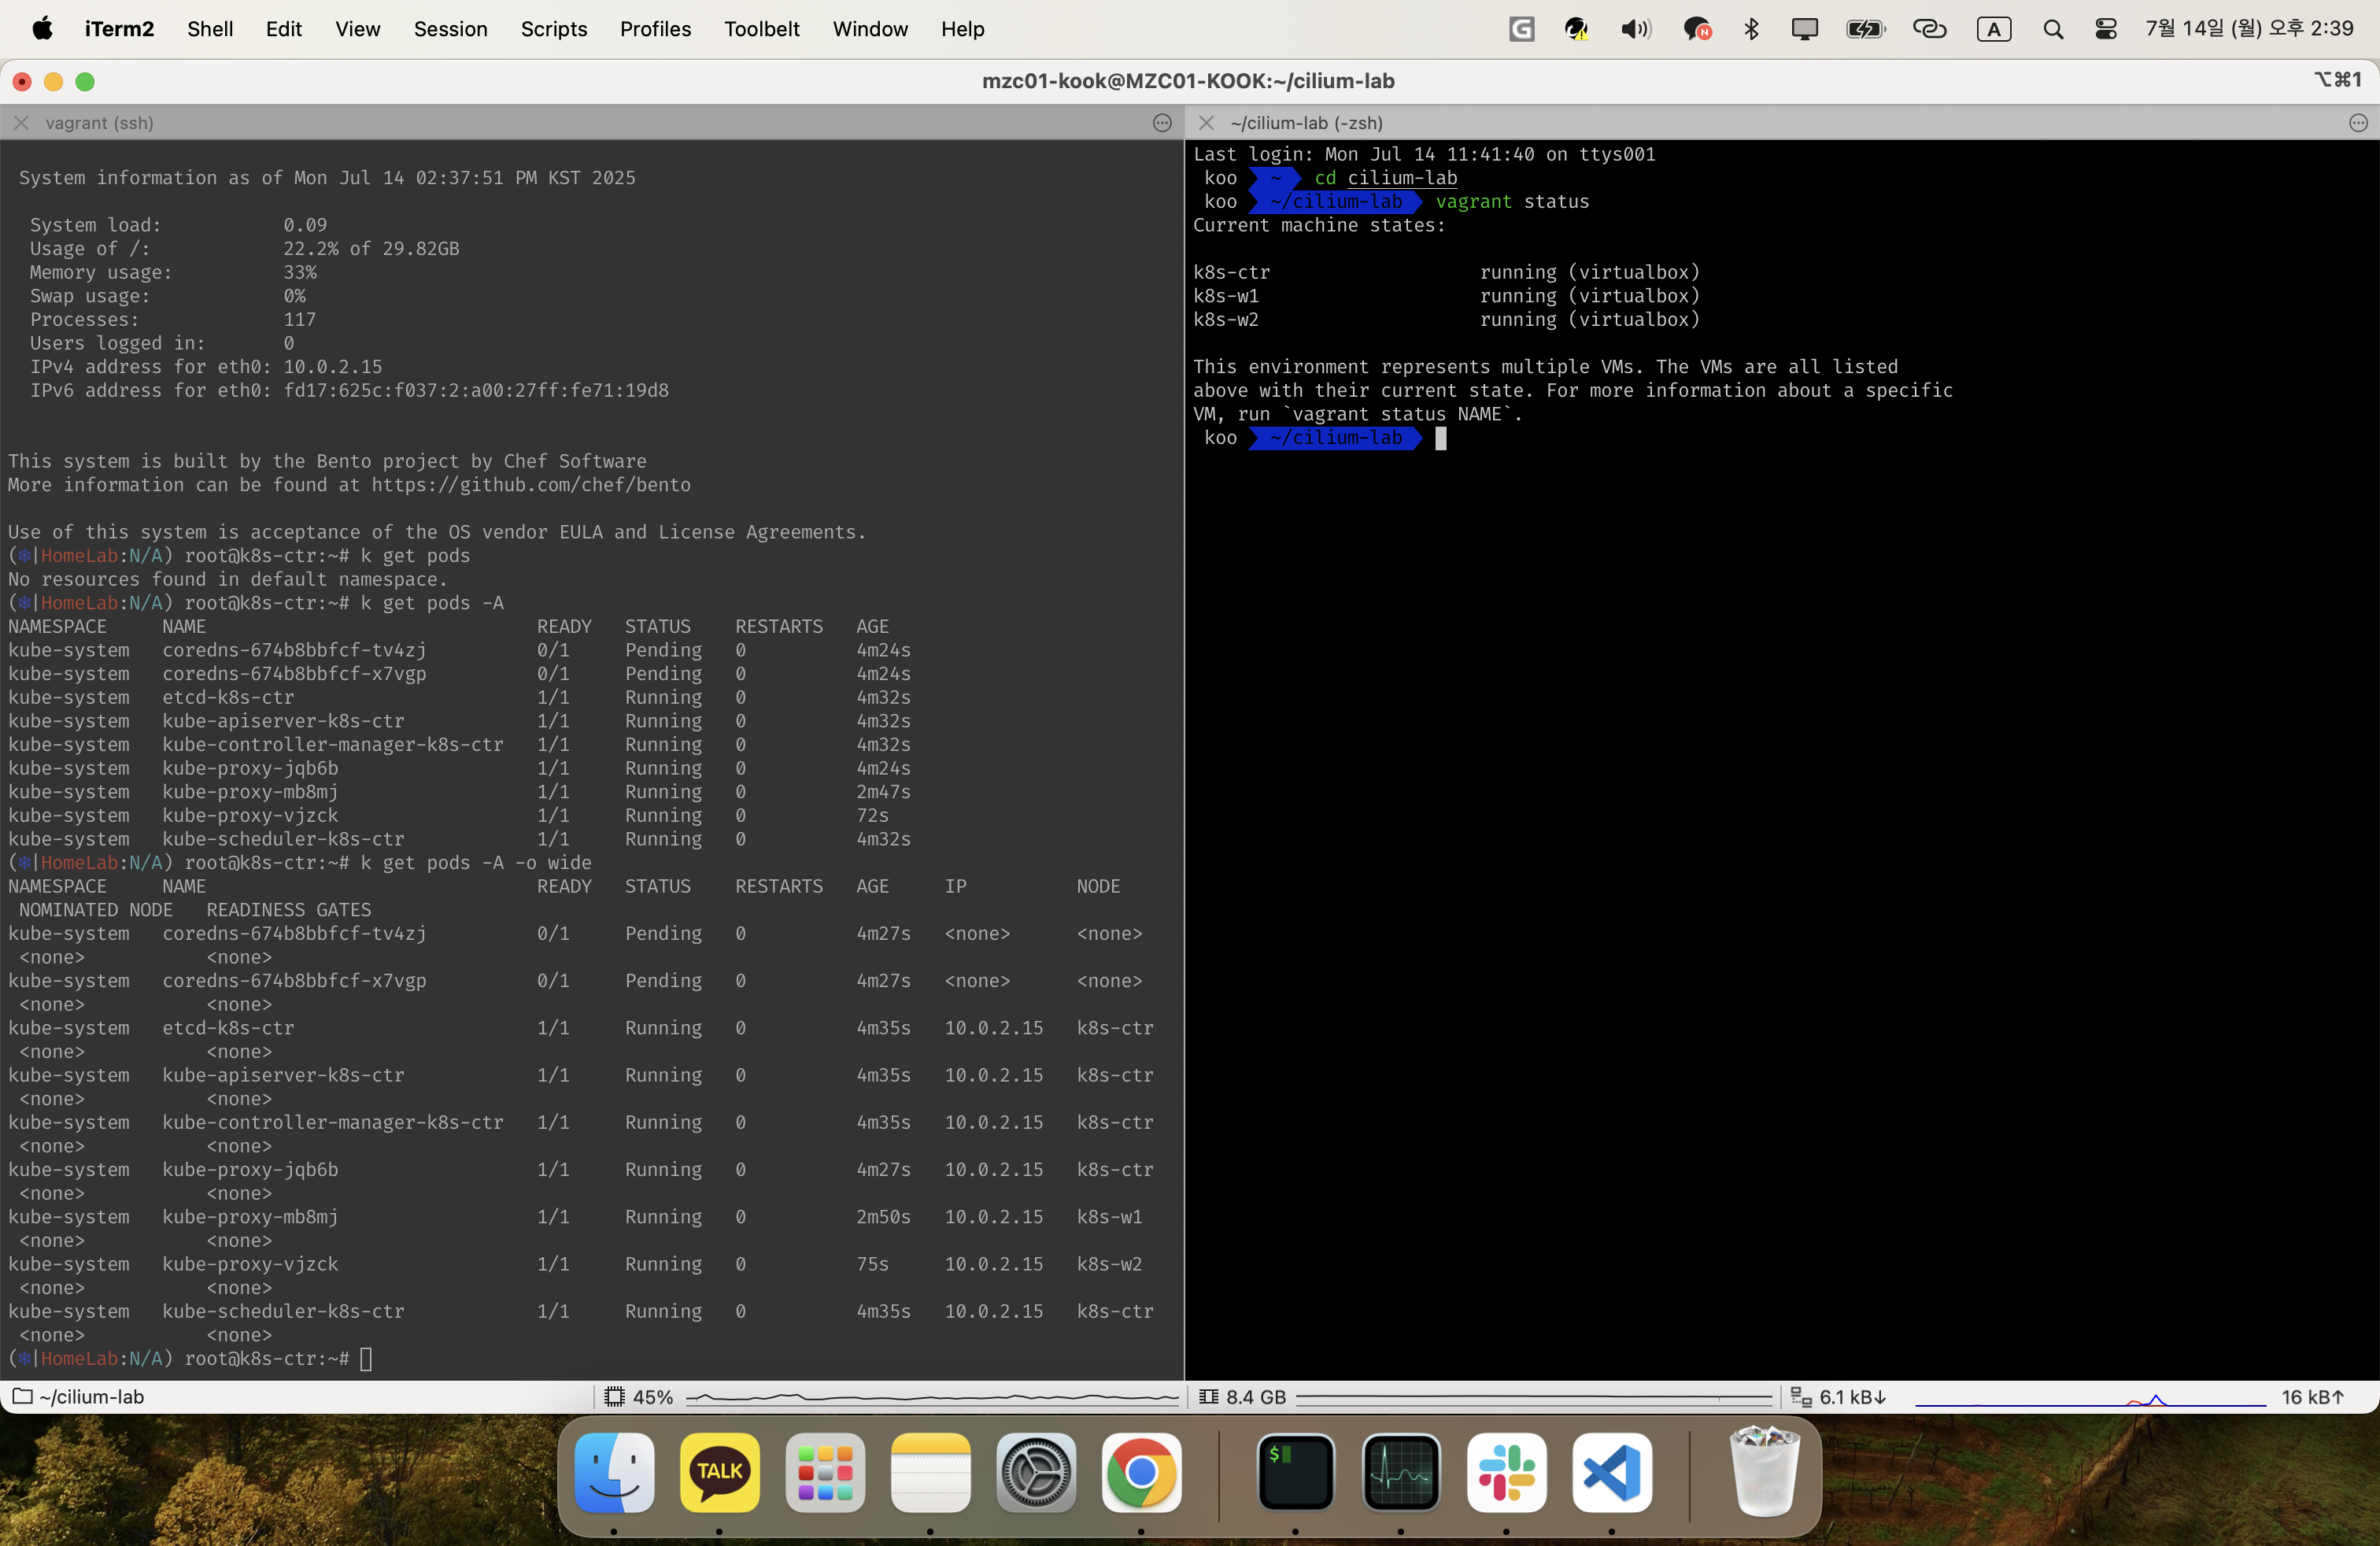2380x1546 pixels.
Task: Open Control Center from the menu bar
Action: pos(2105,29)
